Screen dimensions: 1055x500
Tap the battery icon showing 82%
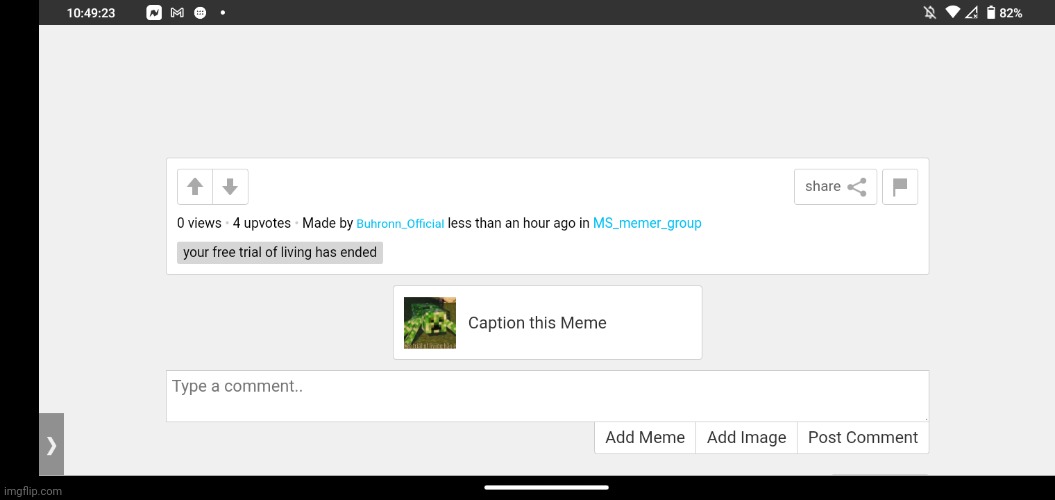(990, 13)
